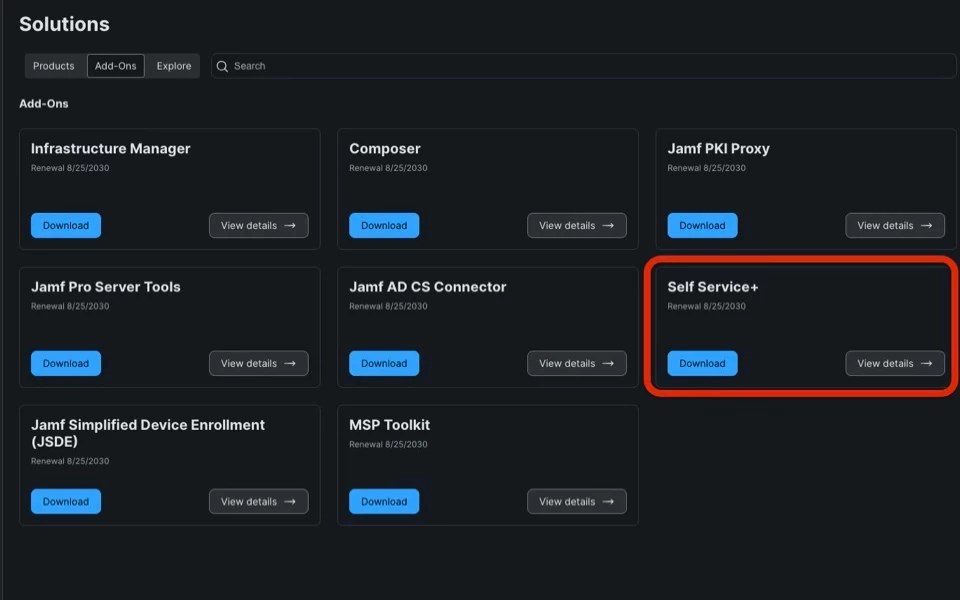
Task: Download Jamf PKI Proxy
Action: 702,226
